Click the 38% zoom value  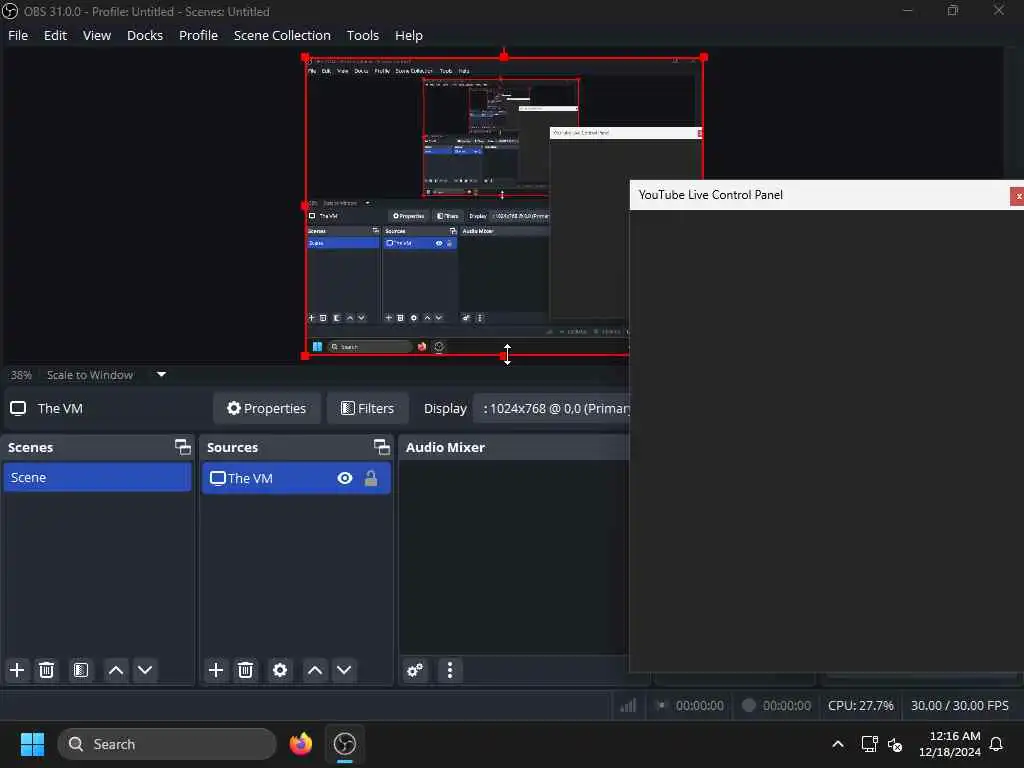click(x=21, y=375)
